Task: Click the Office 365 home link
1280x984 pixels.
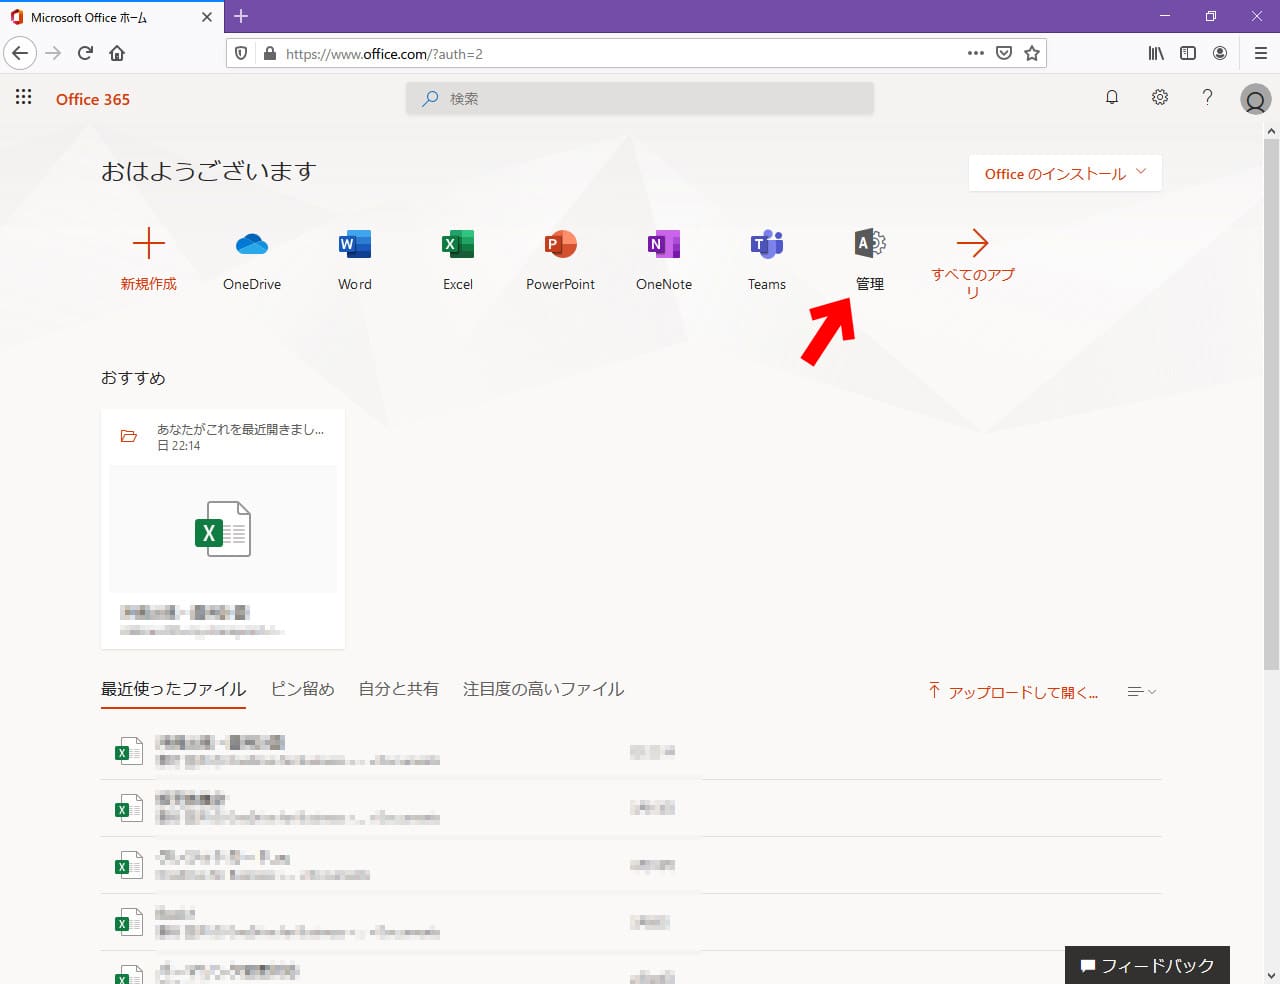Action: point(93,99)
